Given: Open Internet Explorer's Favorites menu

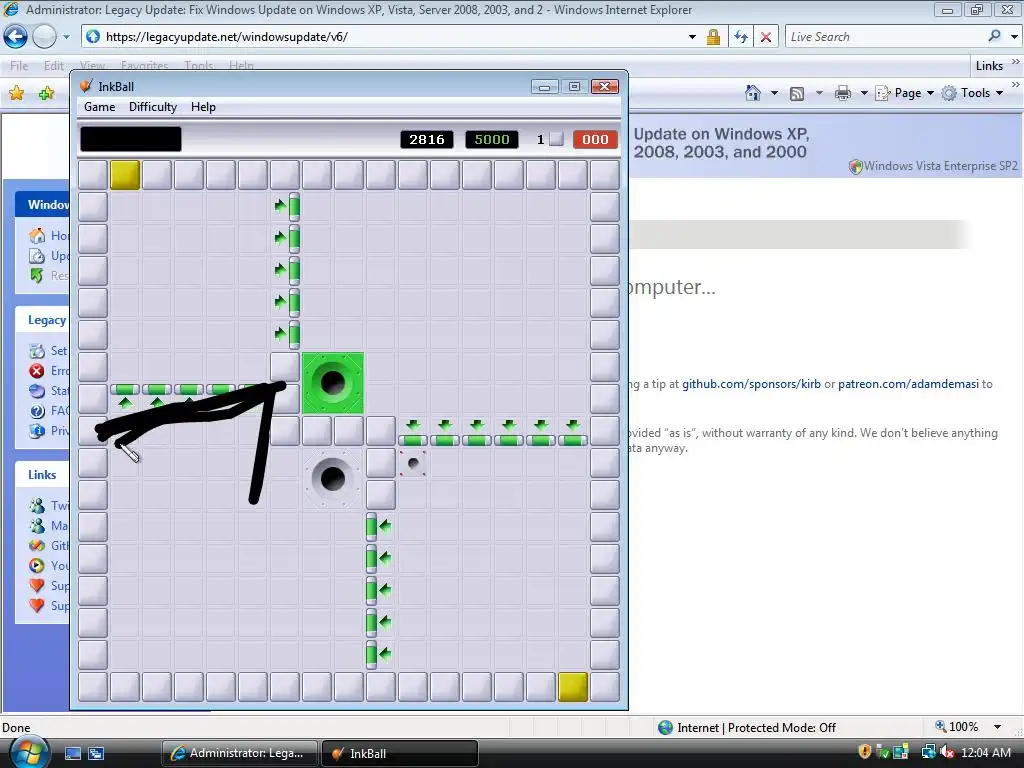Looking at the screenshot, I should pos(144,65).
